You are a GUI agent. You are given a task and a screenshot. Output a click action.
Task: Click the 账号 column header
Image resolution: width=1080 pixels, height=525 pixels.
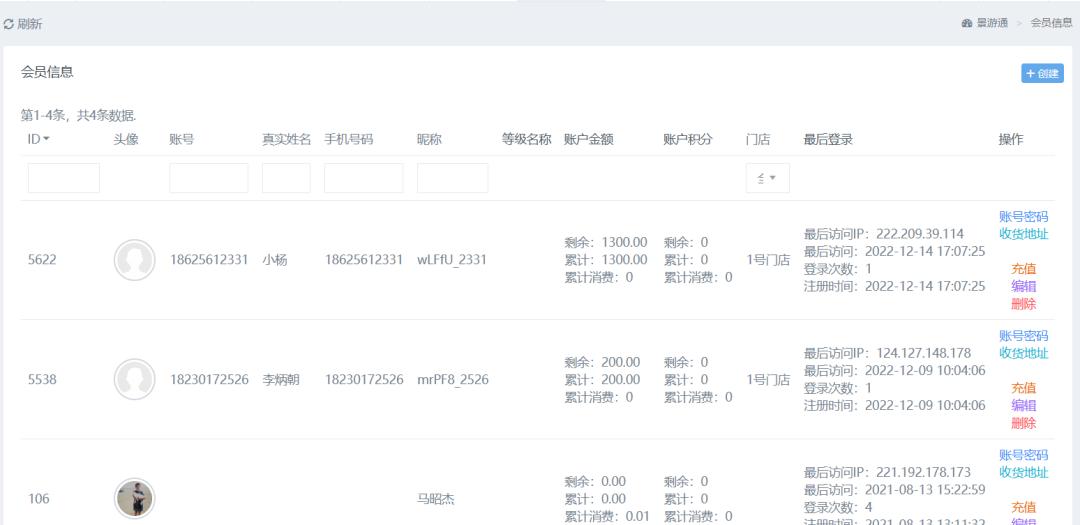[181, 139]
